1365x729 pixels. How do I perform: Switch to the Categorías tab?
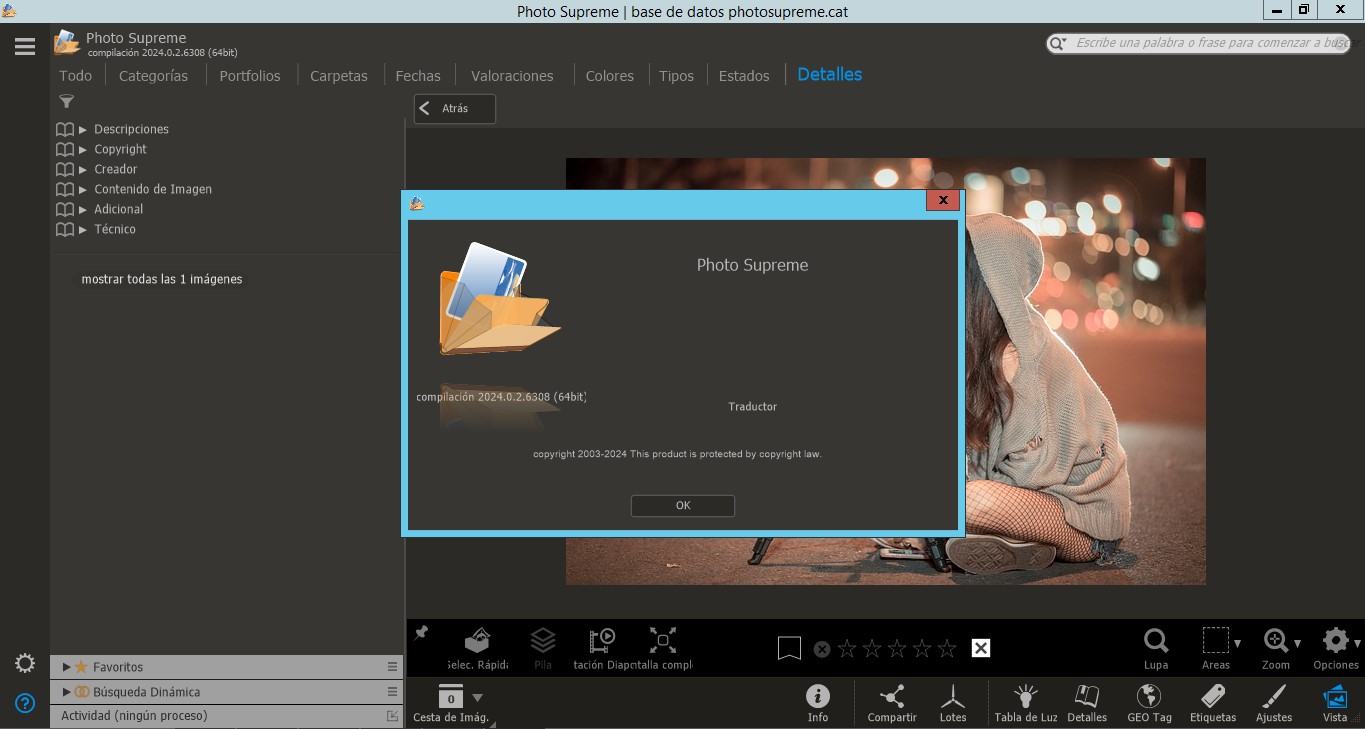pyautogui.click(x=153, y=76)
